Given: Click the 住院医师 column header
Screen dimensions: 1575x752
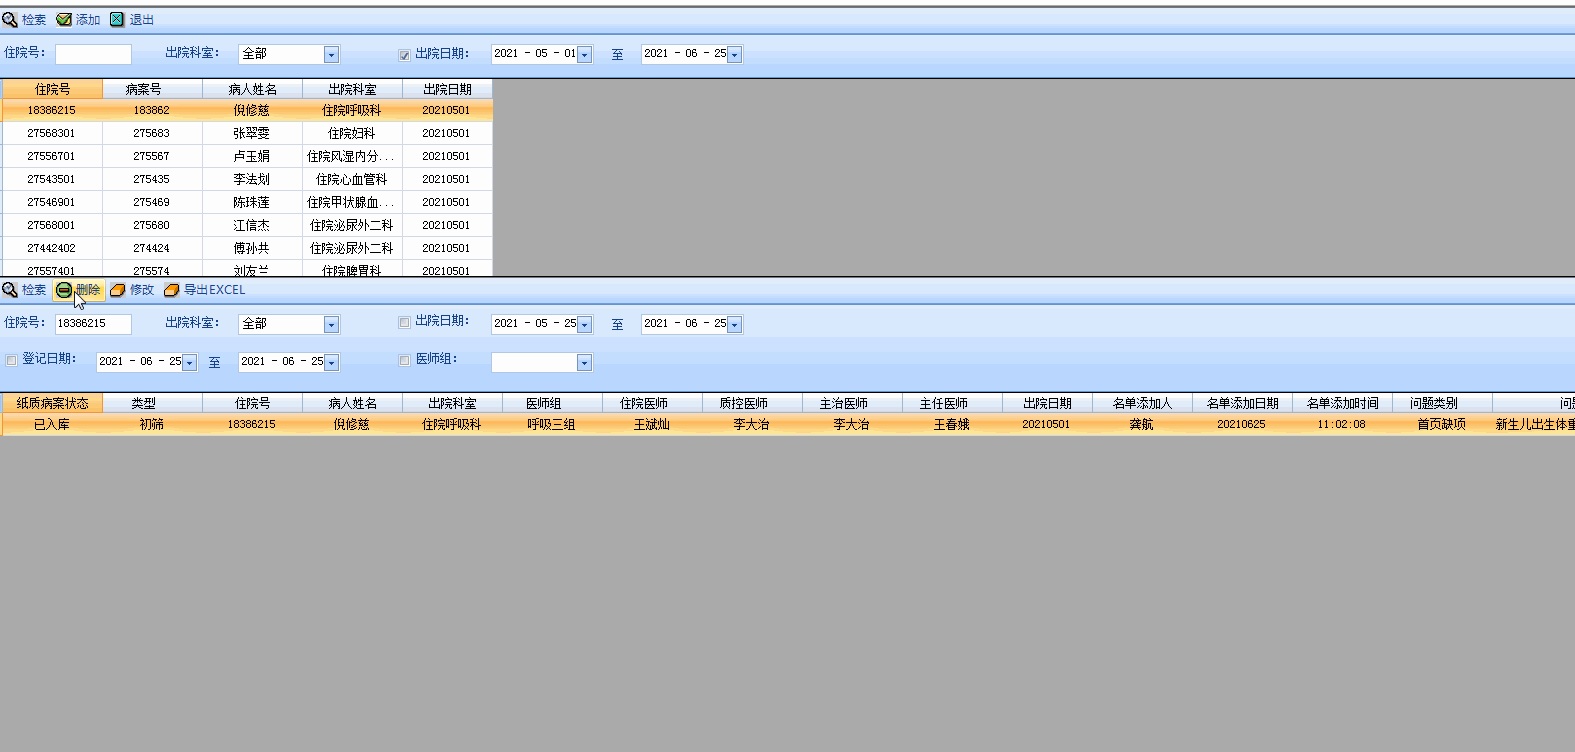Looking at the screenshot, I should pyautogui.click(x=652, y=403).
